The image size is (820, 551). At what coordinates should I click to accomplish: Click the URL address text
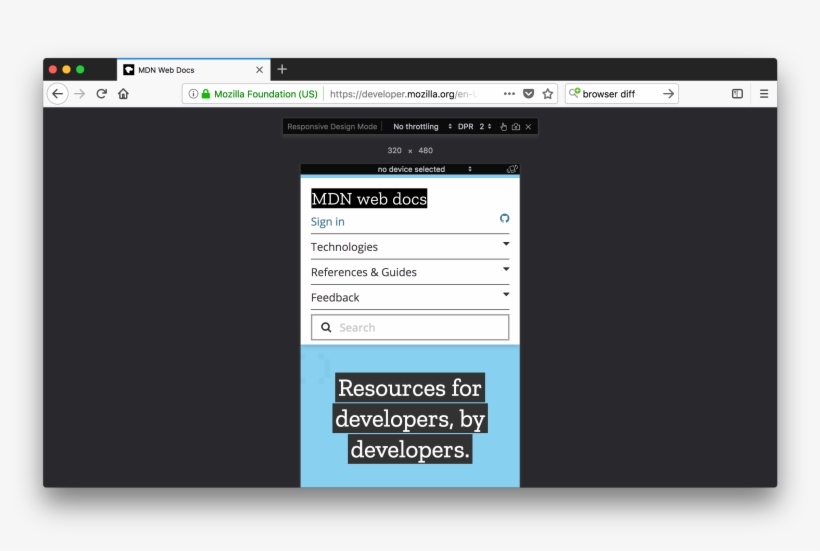pyautogui.click(x=404, y=94)
